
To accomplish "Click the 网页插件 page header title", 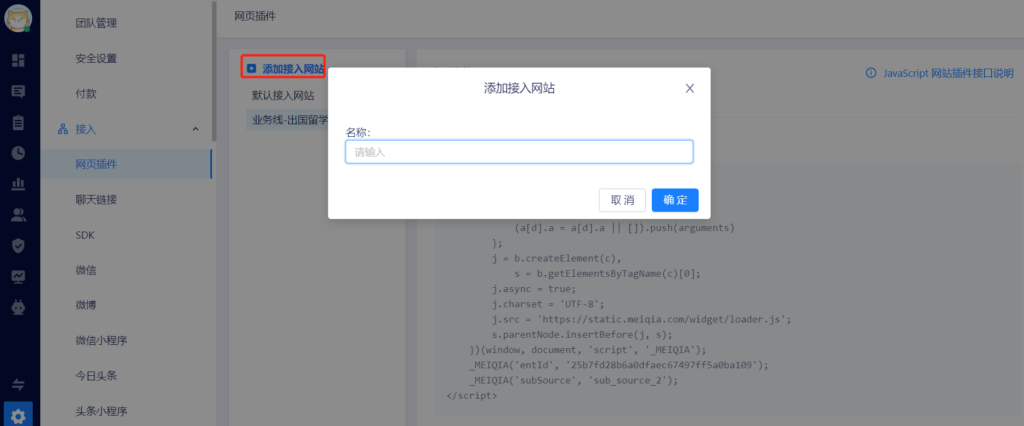I will [x=255, y=16].
